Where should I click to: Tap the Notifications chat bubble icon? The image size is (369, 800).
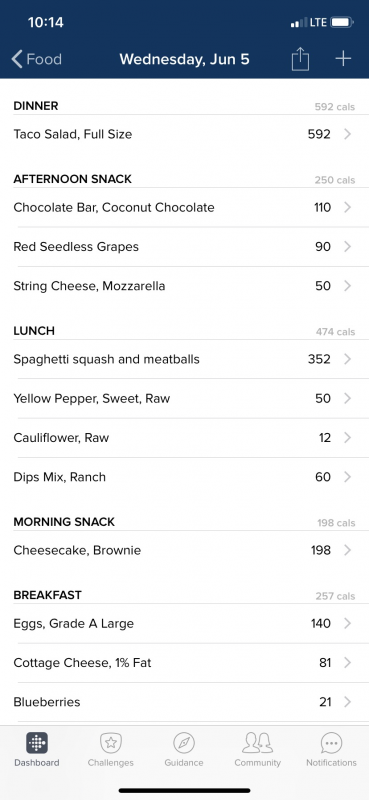click(x=331, y=743)
